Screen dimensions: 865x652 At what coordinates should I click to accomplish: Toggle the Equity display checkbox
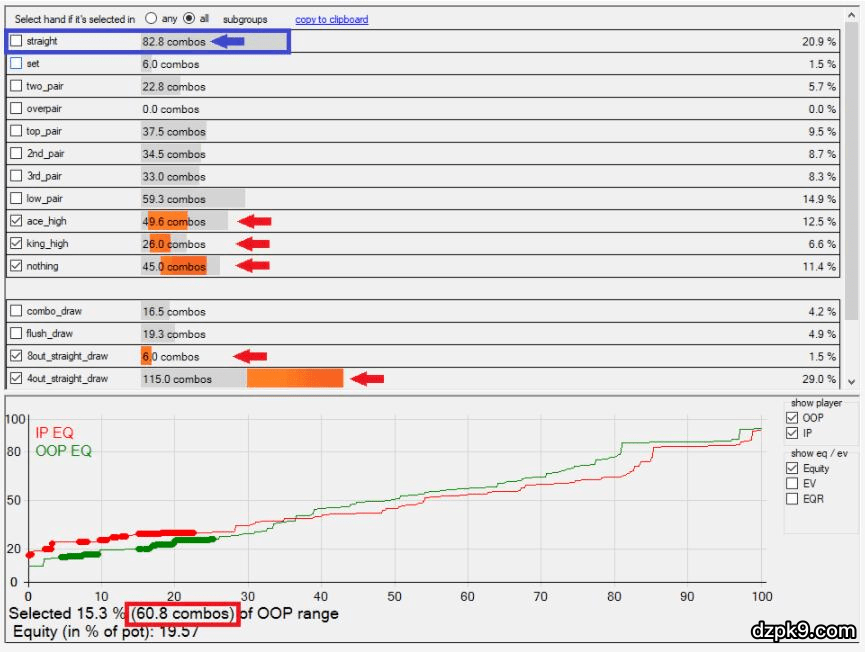point(793,468)
